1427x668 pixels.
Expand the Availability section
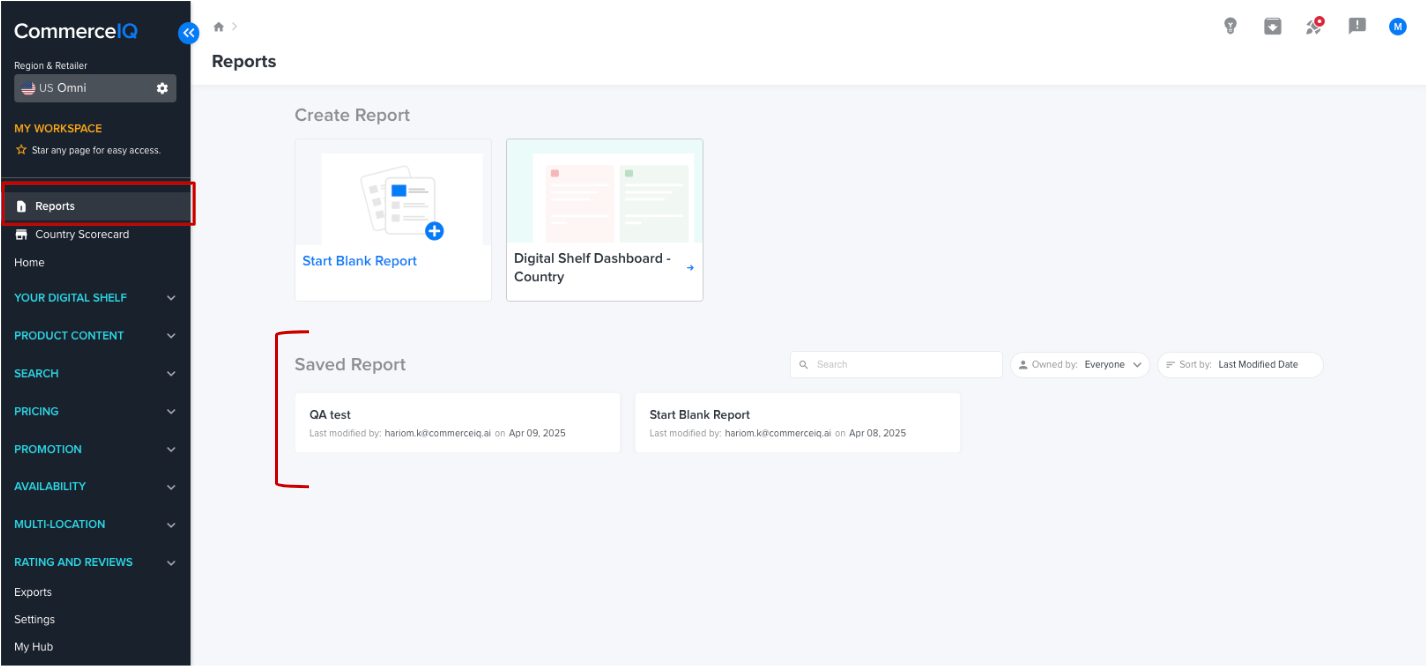95,486
